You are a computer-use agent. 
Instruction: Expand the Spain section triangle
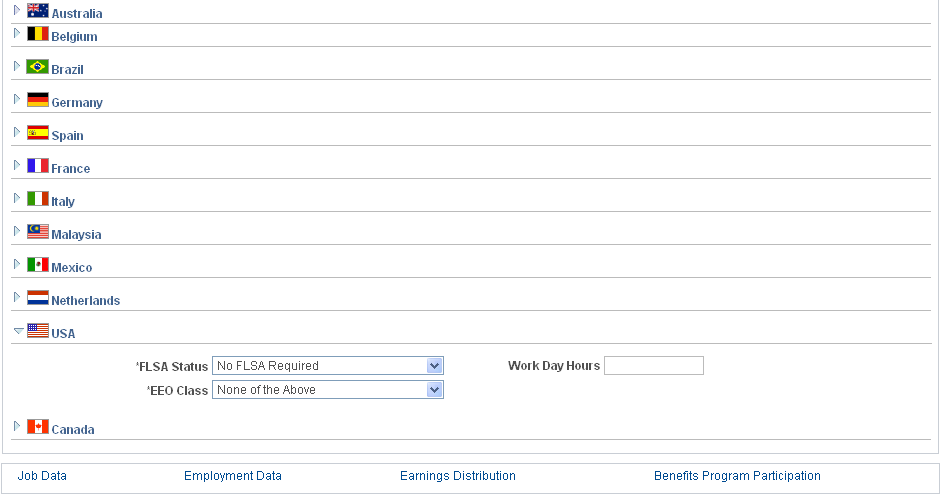click(x=17, y=132)
